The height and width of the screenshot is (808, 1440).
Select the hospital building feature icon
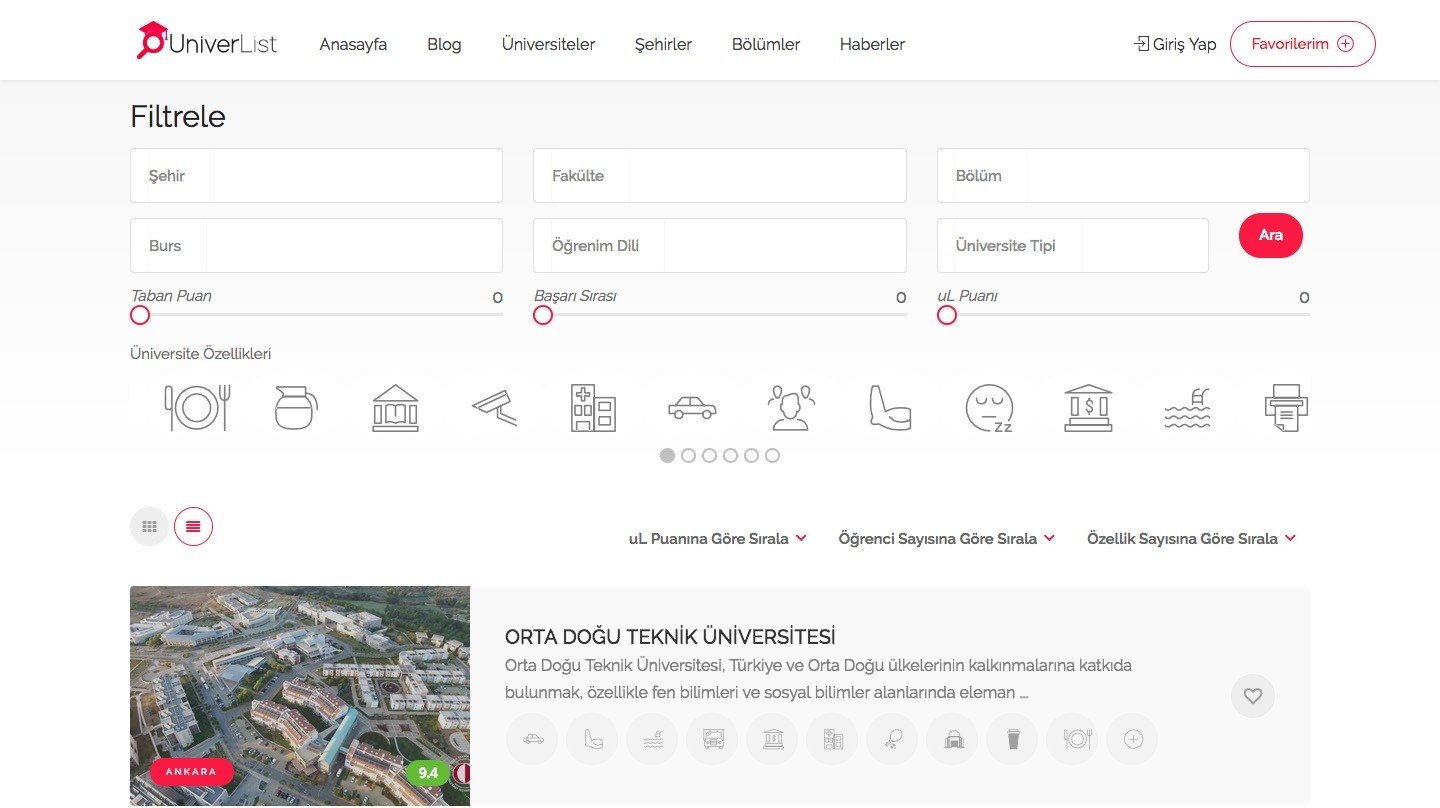click(x=593, y=408)
